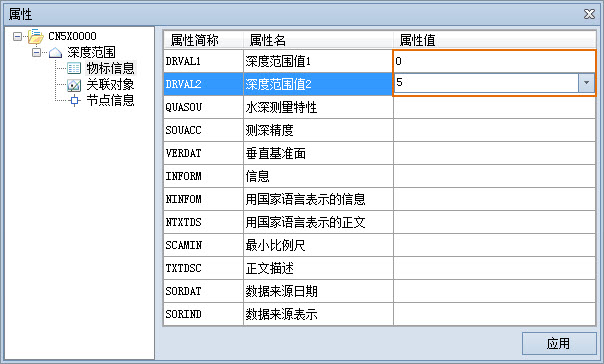Click the DRVAL1 value cell showing 0

point(494,61)
